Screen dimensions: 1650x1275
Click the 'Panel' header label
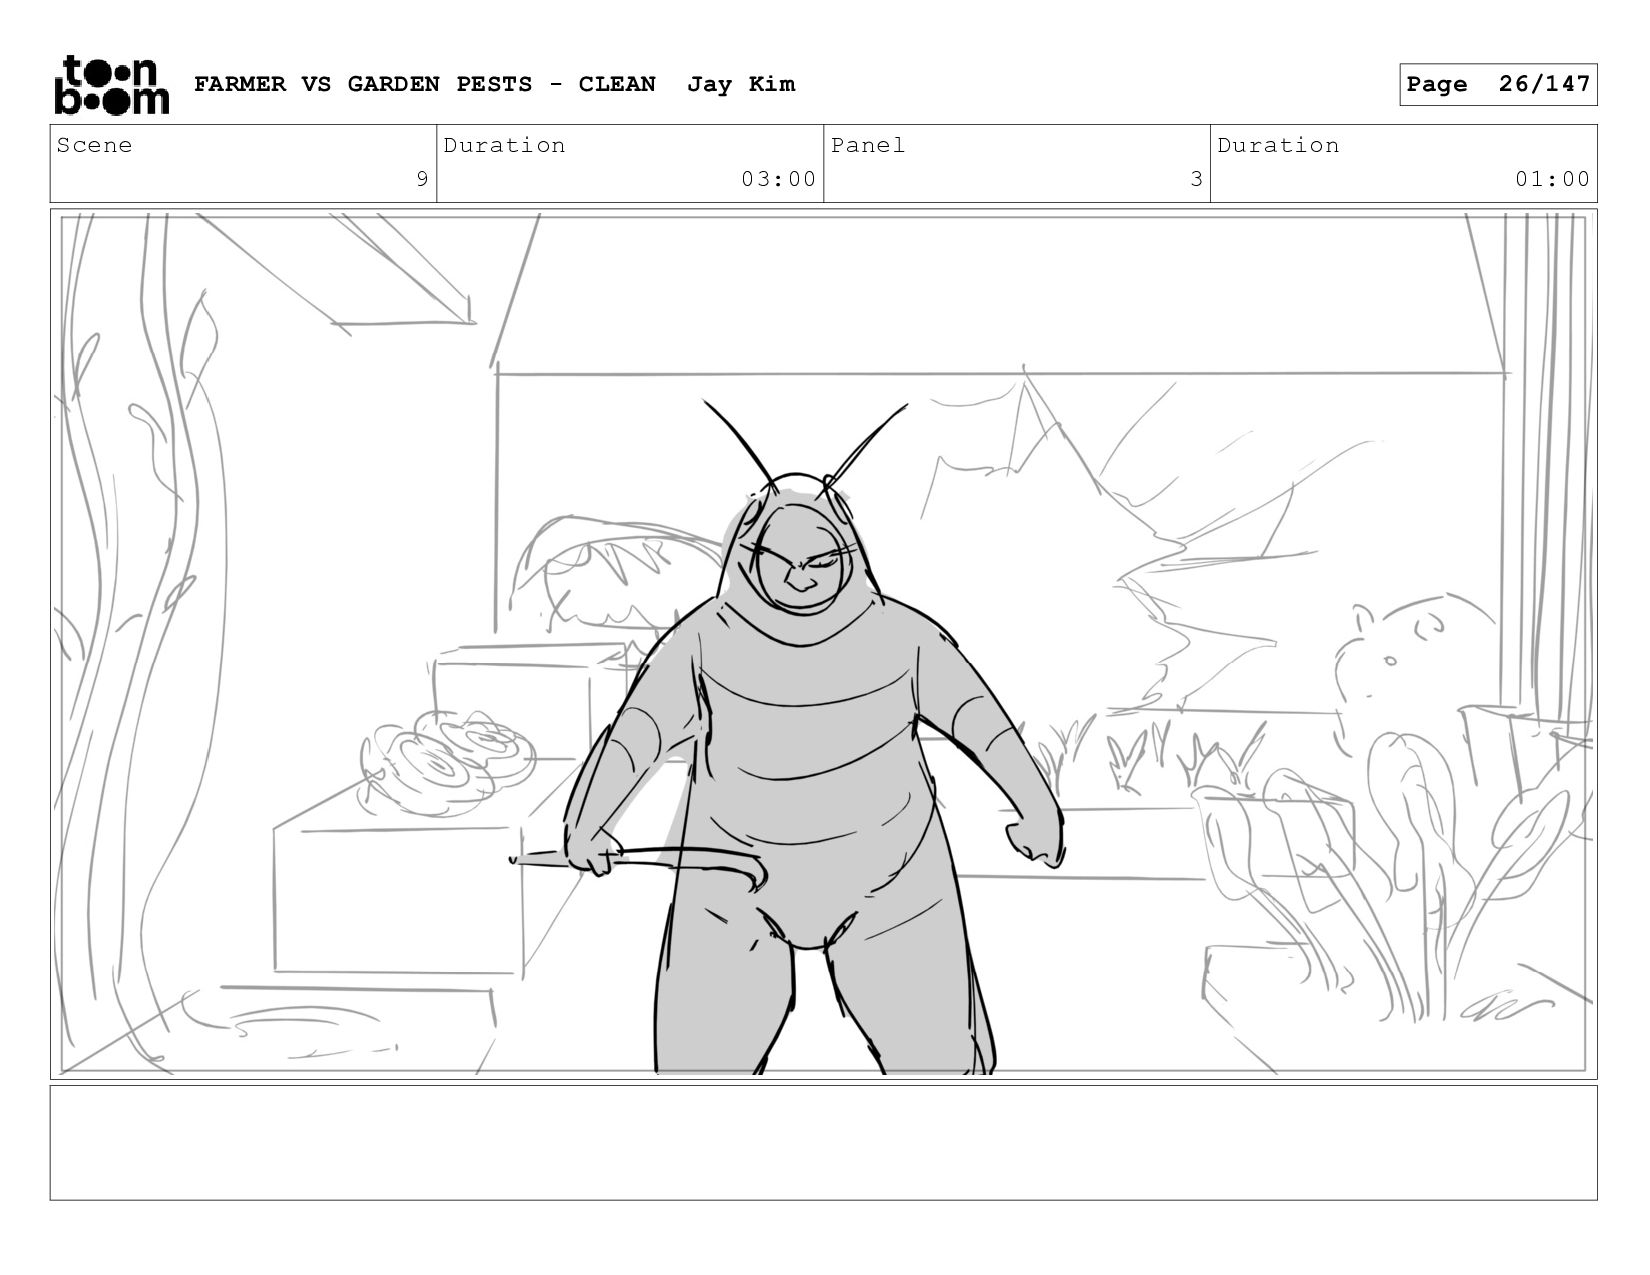868,145
